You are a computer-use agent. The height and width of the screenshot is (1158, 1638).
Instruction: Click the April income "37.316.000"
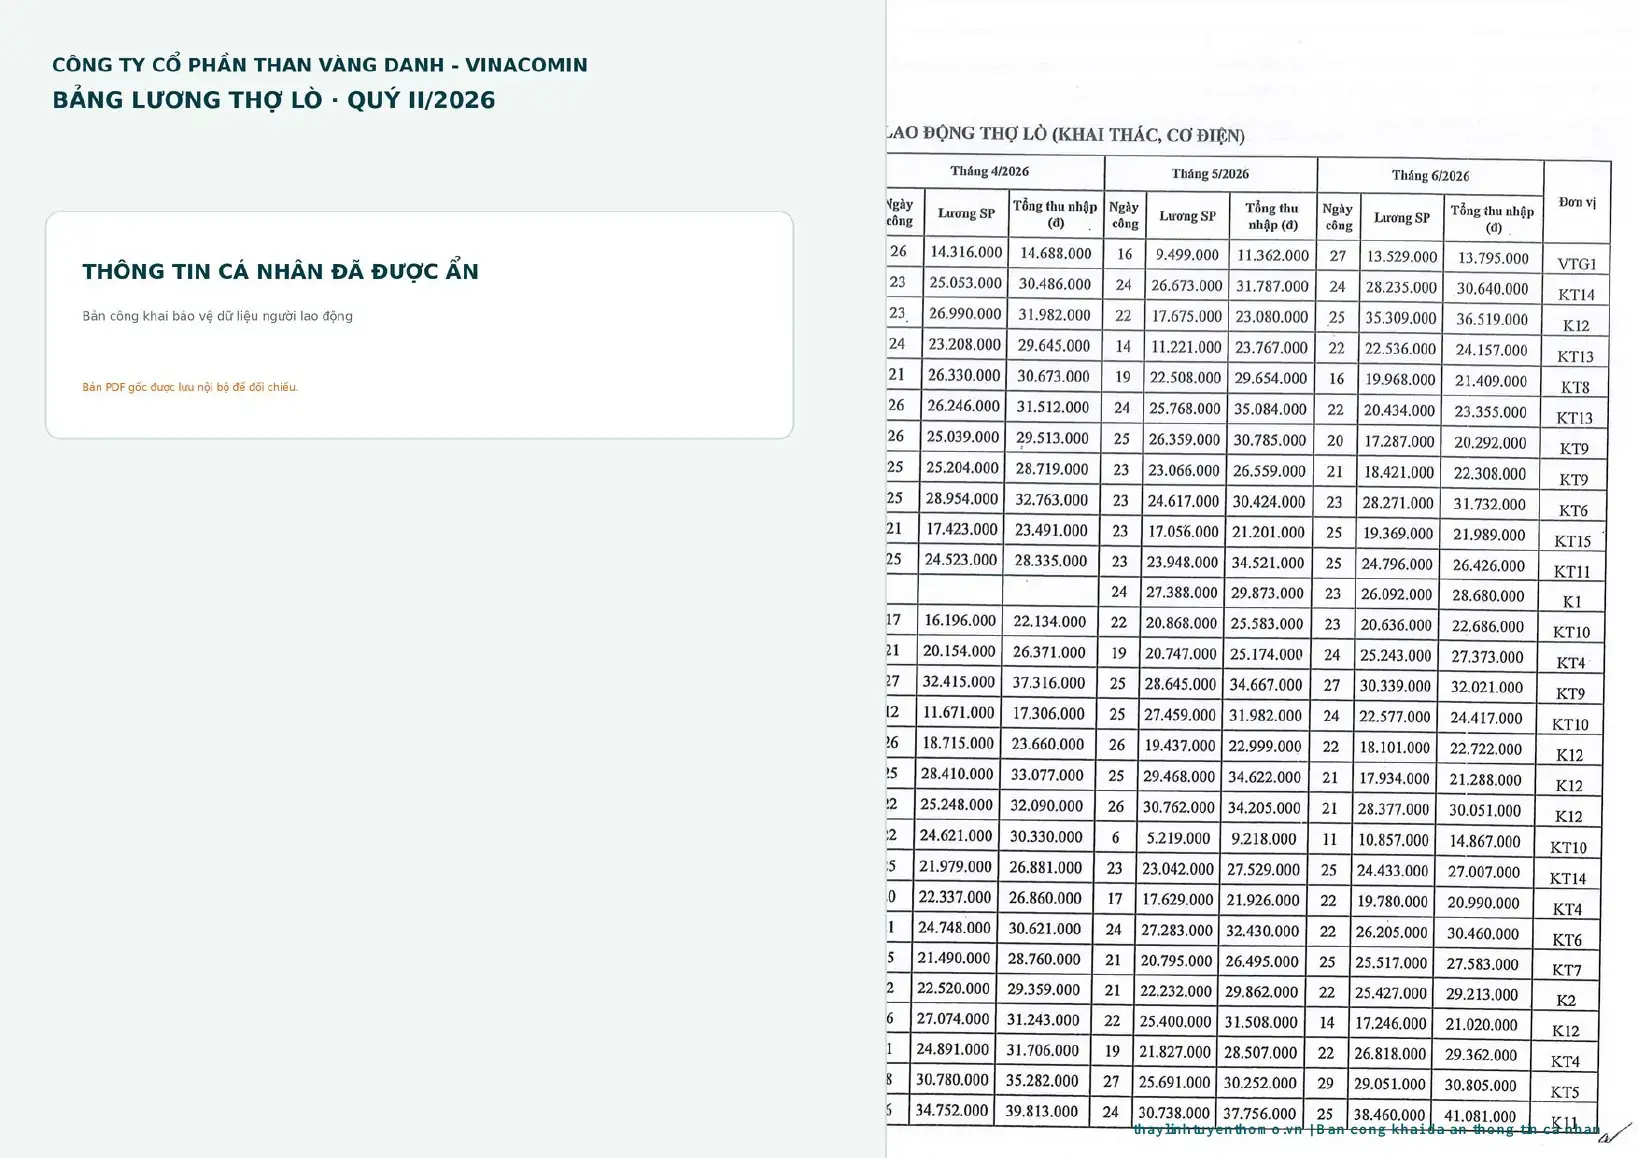click(1049, 683)
